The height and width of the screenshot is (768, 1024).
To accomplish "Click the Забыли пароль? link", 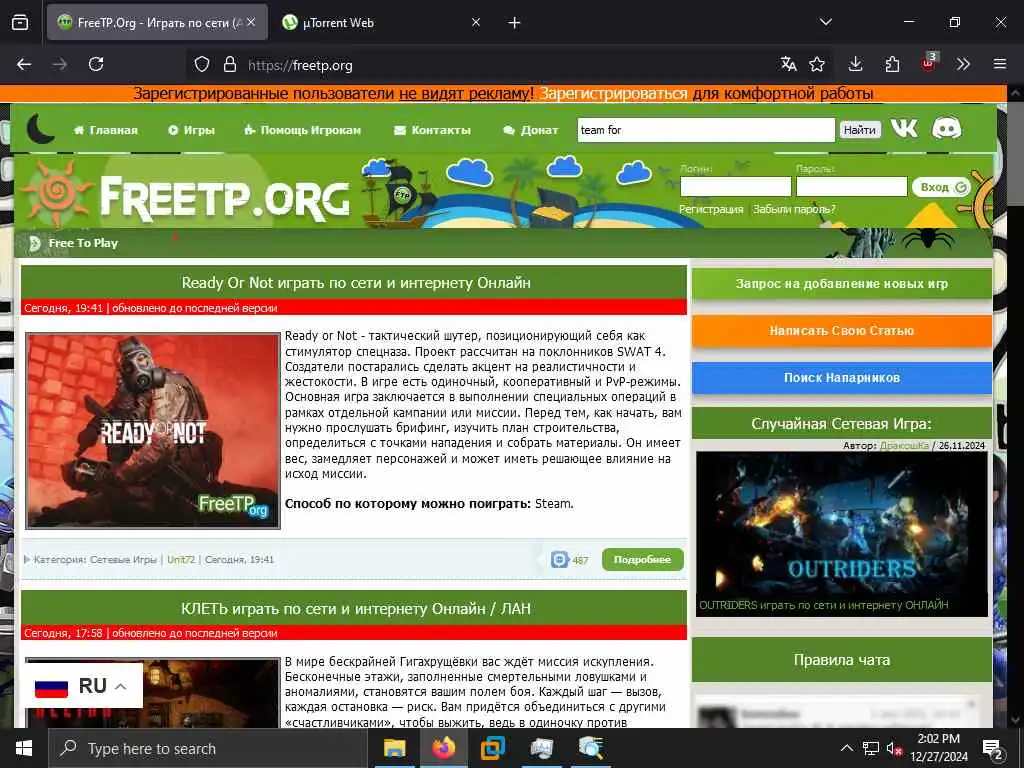I will point(794,209).
